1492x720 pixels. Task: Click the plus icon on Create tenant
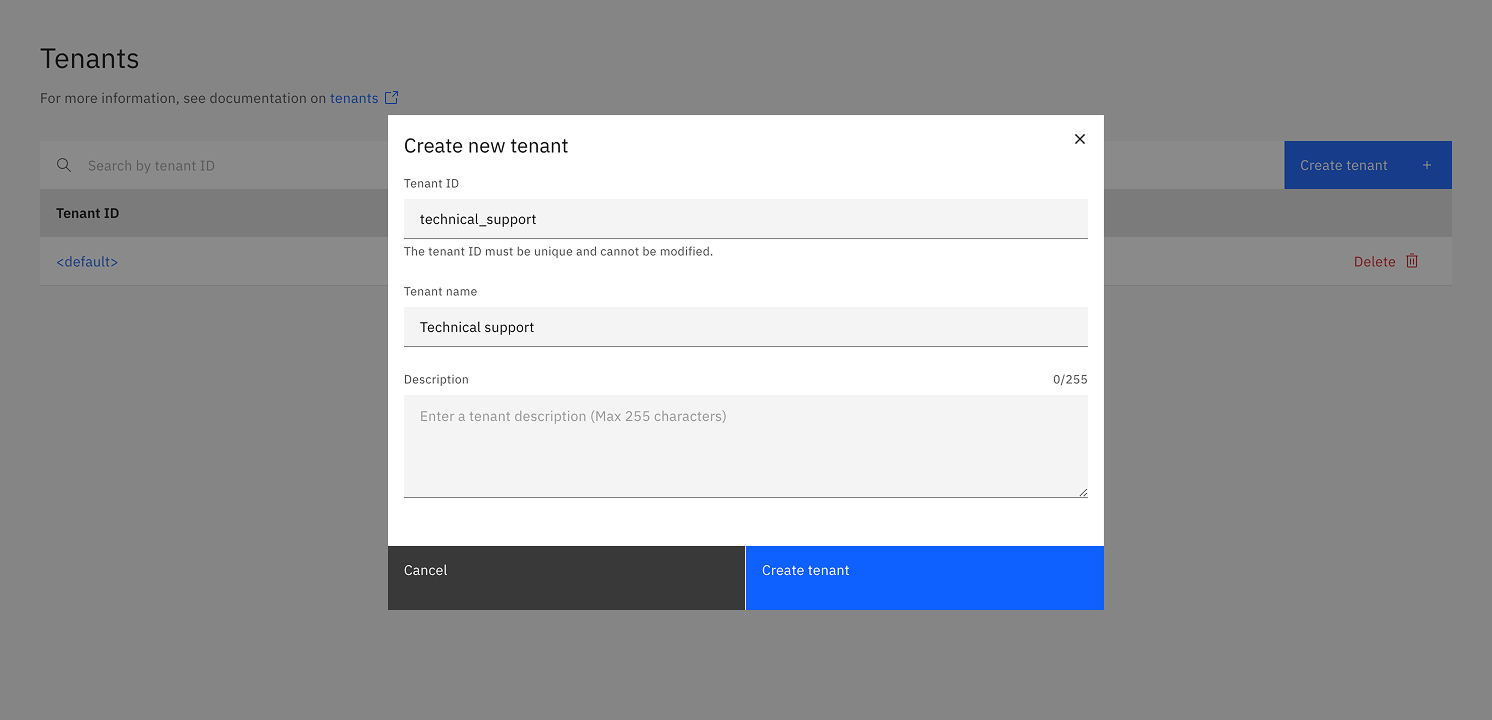tap(1427, 165)
